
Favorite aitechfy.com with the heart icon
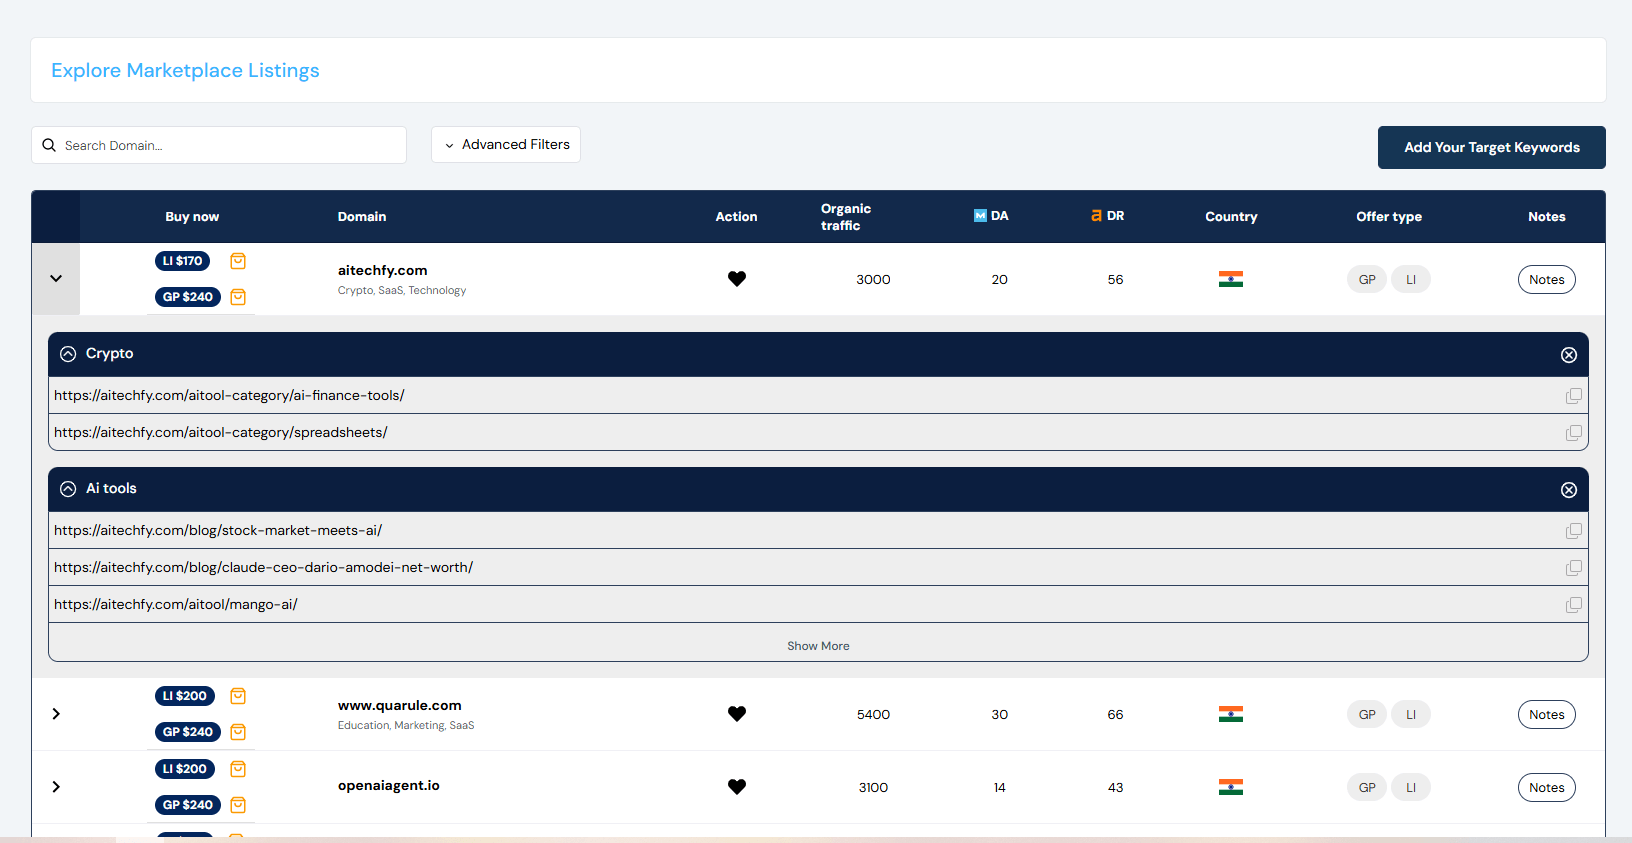(736, 279)
